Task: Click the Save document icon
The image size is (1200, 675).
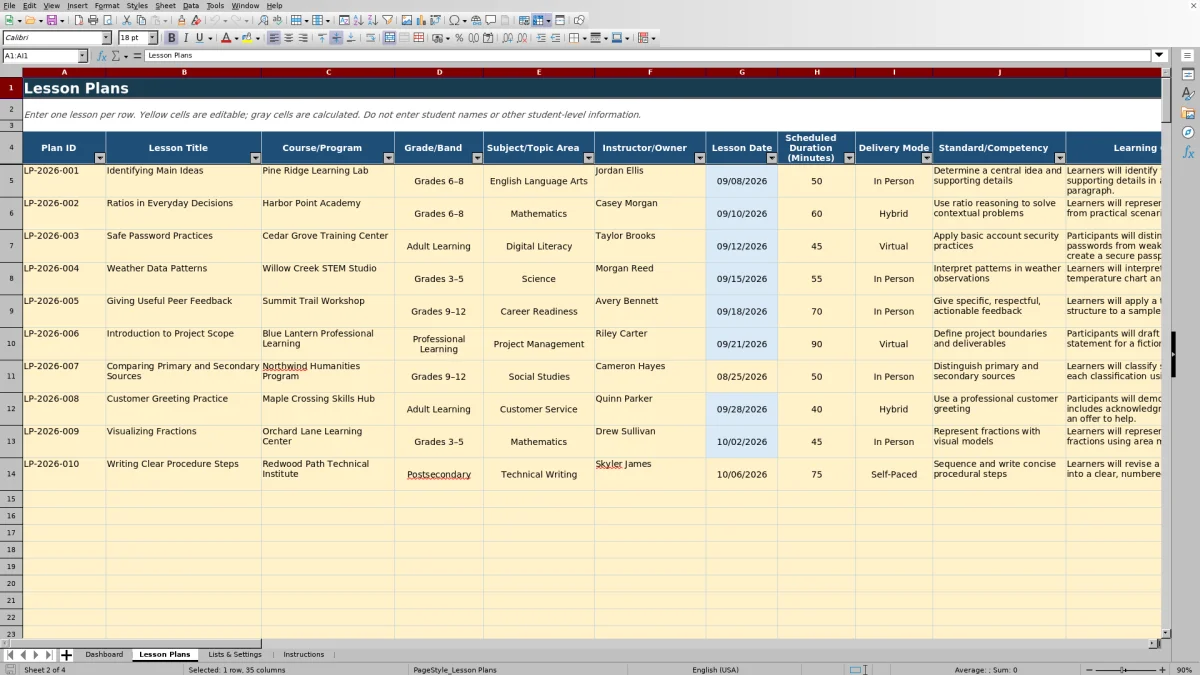Action: coord(51,20)
